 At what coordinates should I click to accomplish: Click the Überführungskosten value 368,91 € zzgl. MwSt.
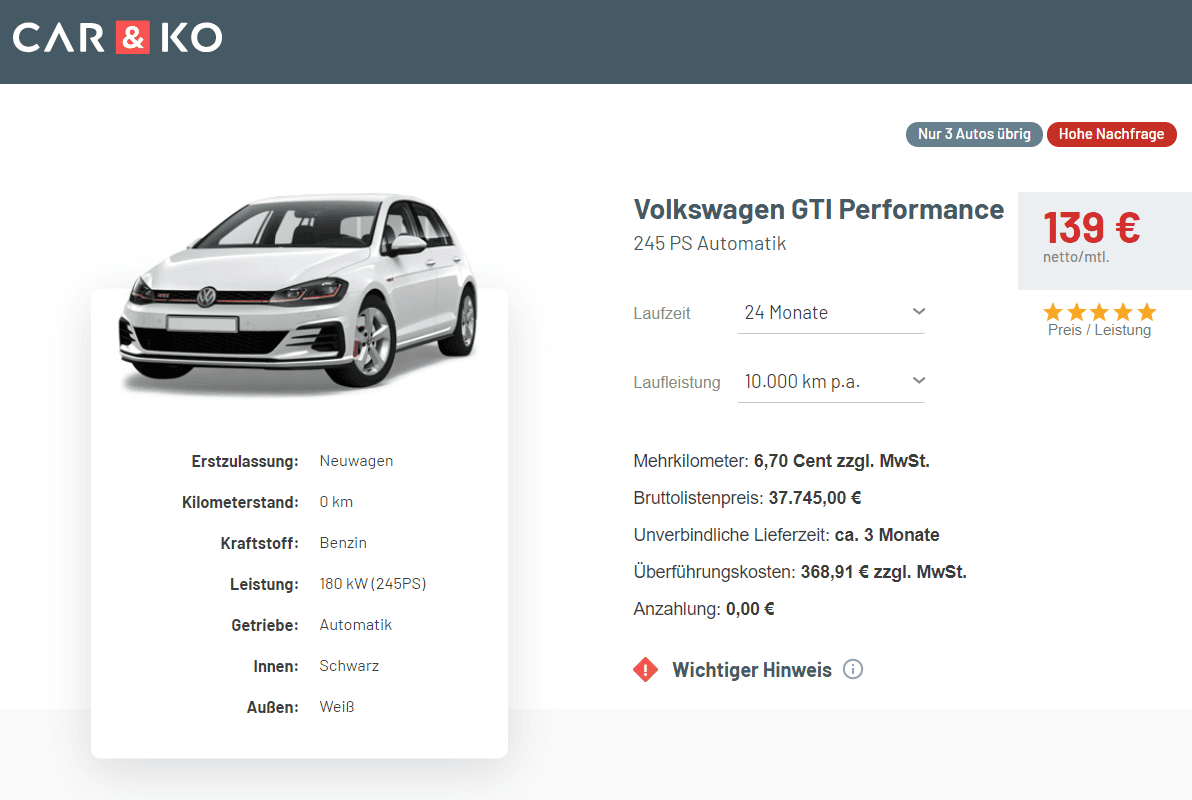883,572
